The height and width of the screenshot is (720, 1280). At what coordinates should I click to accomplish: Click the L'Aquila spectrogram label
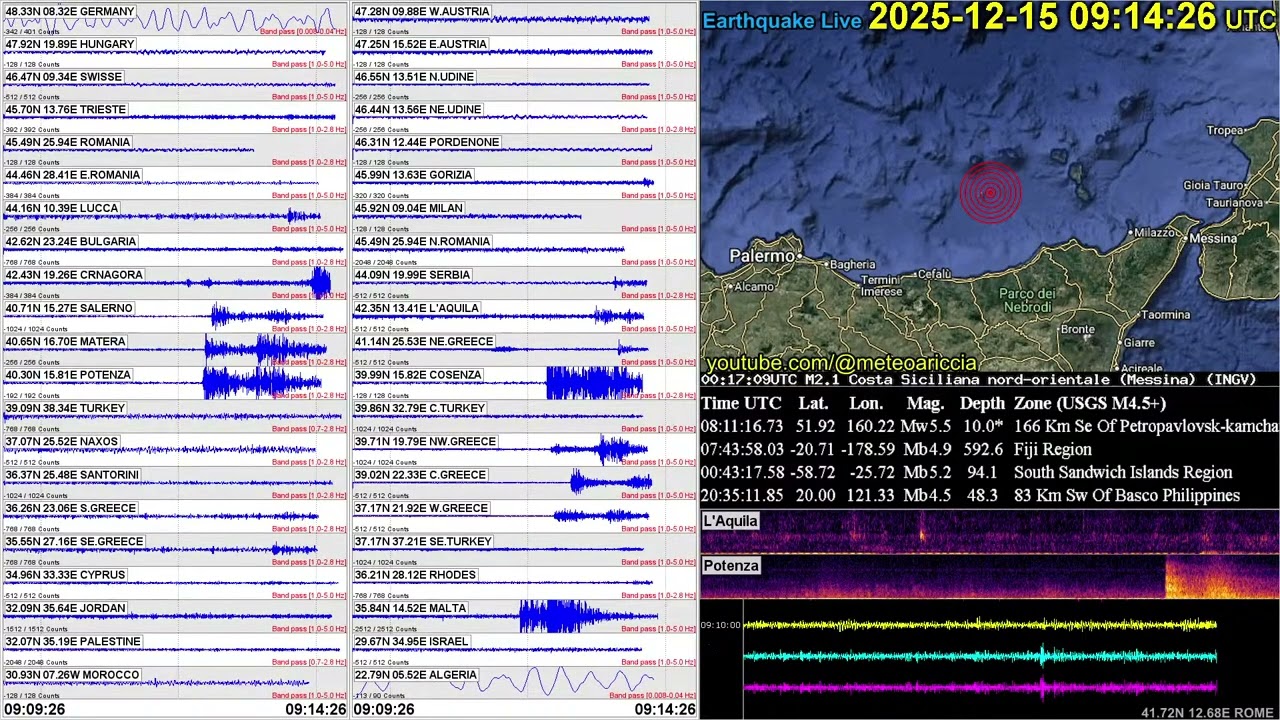pos(731,521)
